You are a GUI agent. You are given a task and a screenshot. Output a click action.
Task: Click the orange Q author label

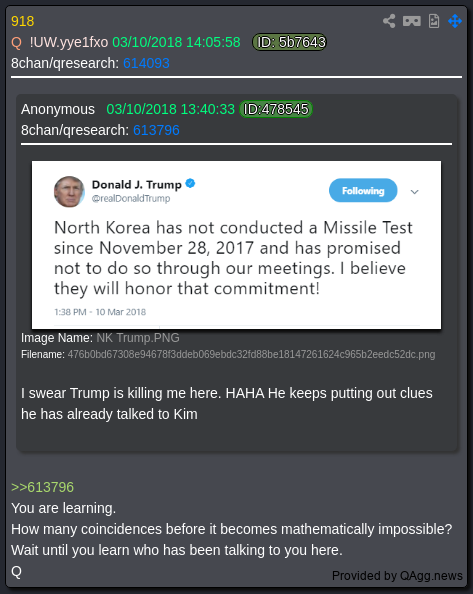(x=16, y=42)
